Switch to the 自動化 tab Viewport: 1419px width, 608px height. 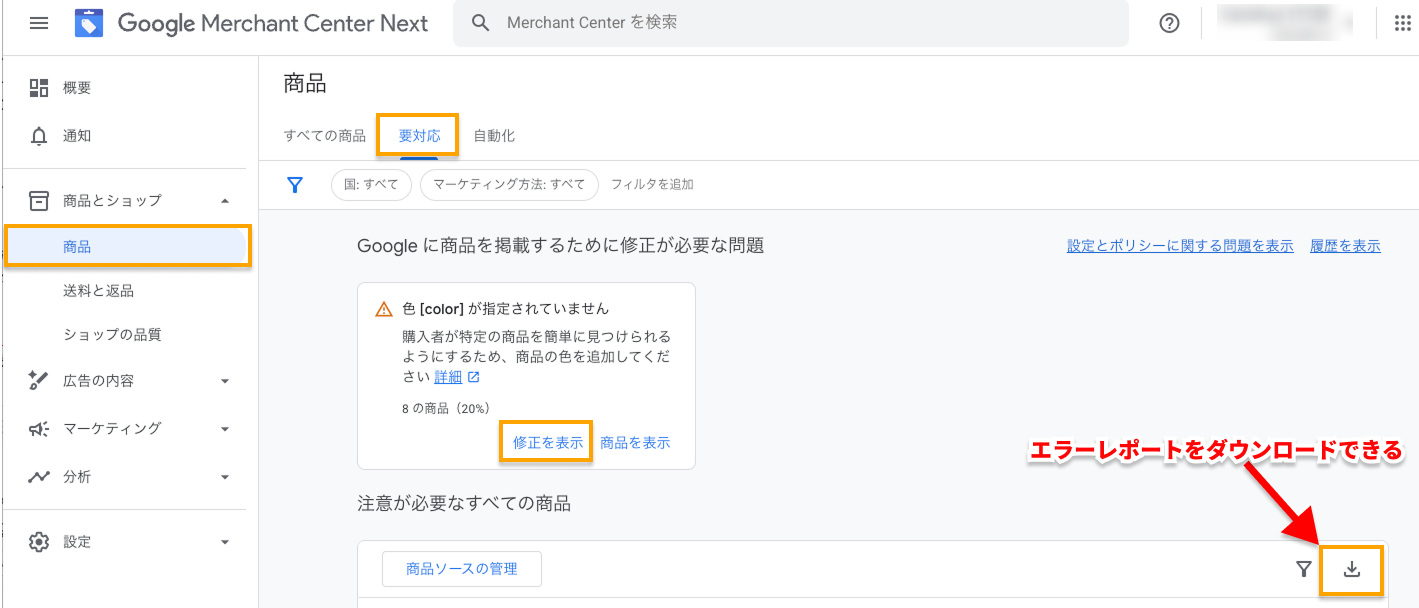point(494,136)
